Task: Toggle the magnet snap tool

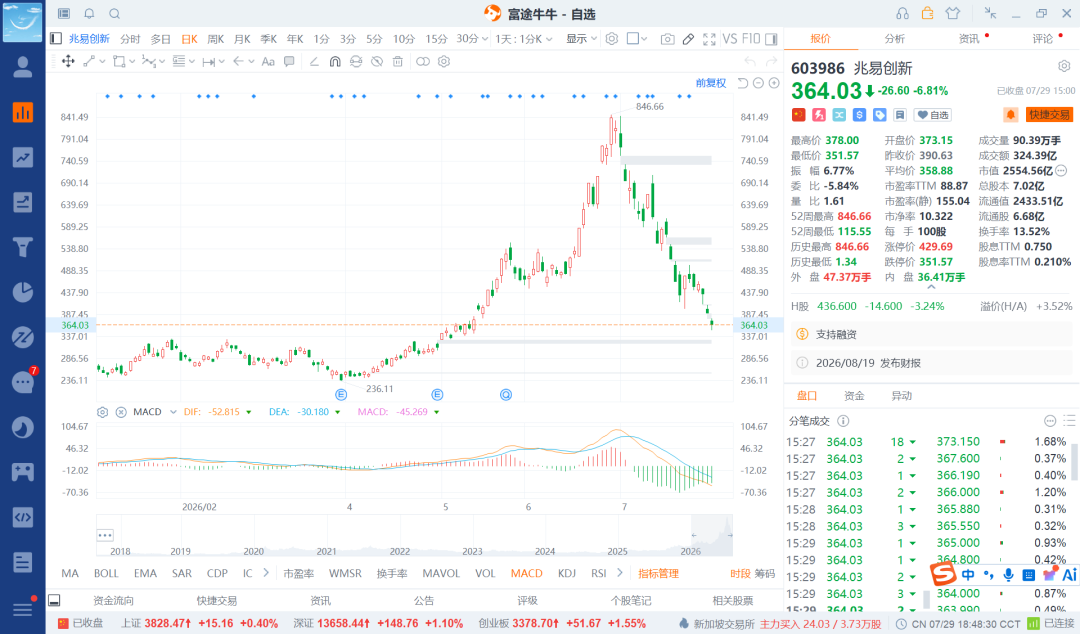Action: point(335,61)
